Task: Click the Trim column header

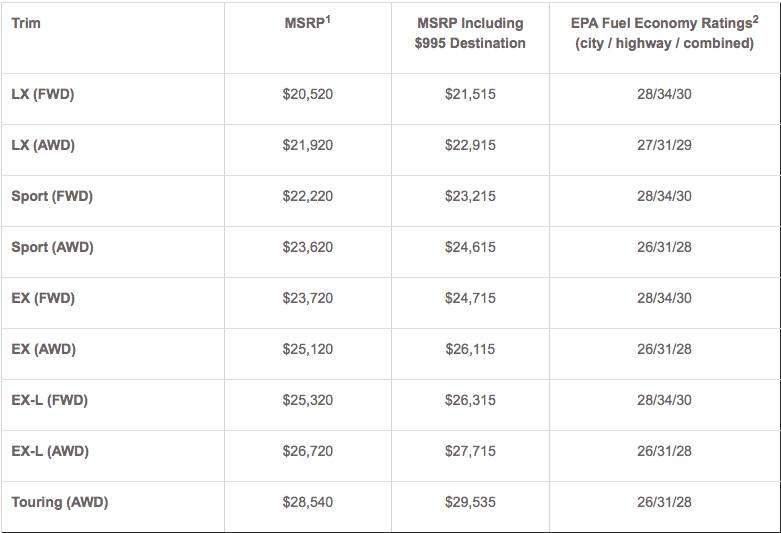Action: click(26, 22)
